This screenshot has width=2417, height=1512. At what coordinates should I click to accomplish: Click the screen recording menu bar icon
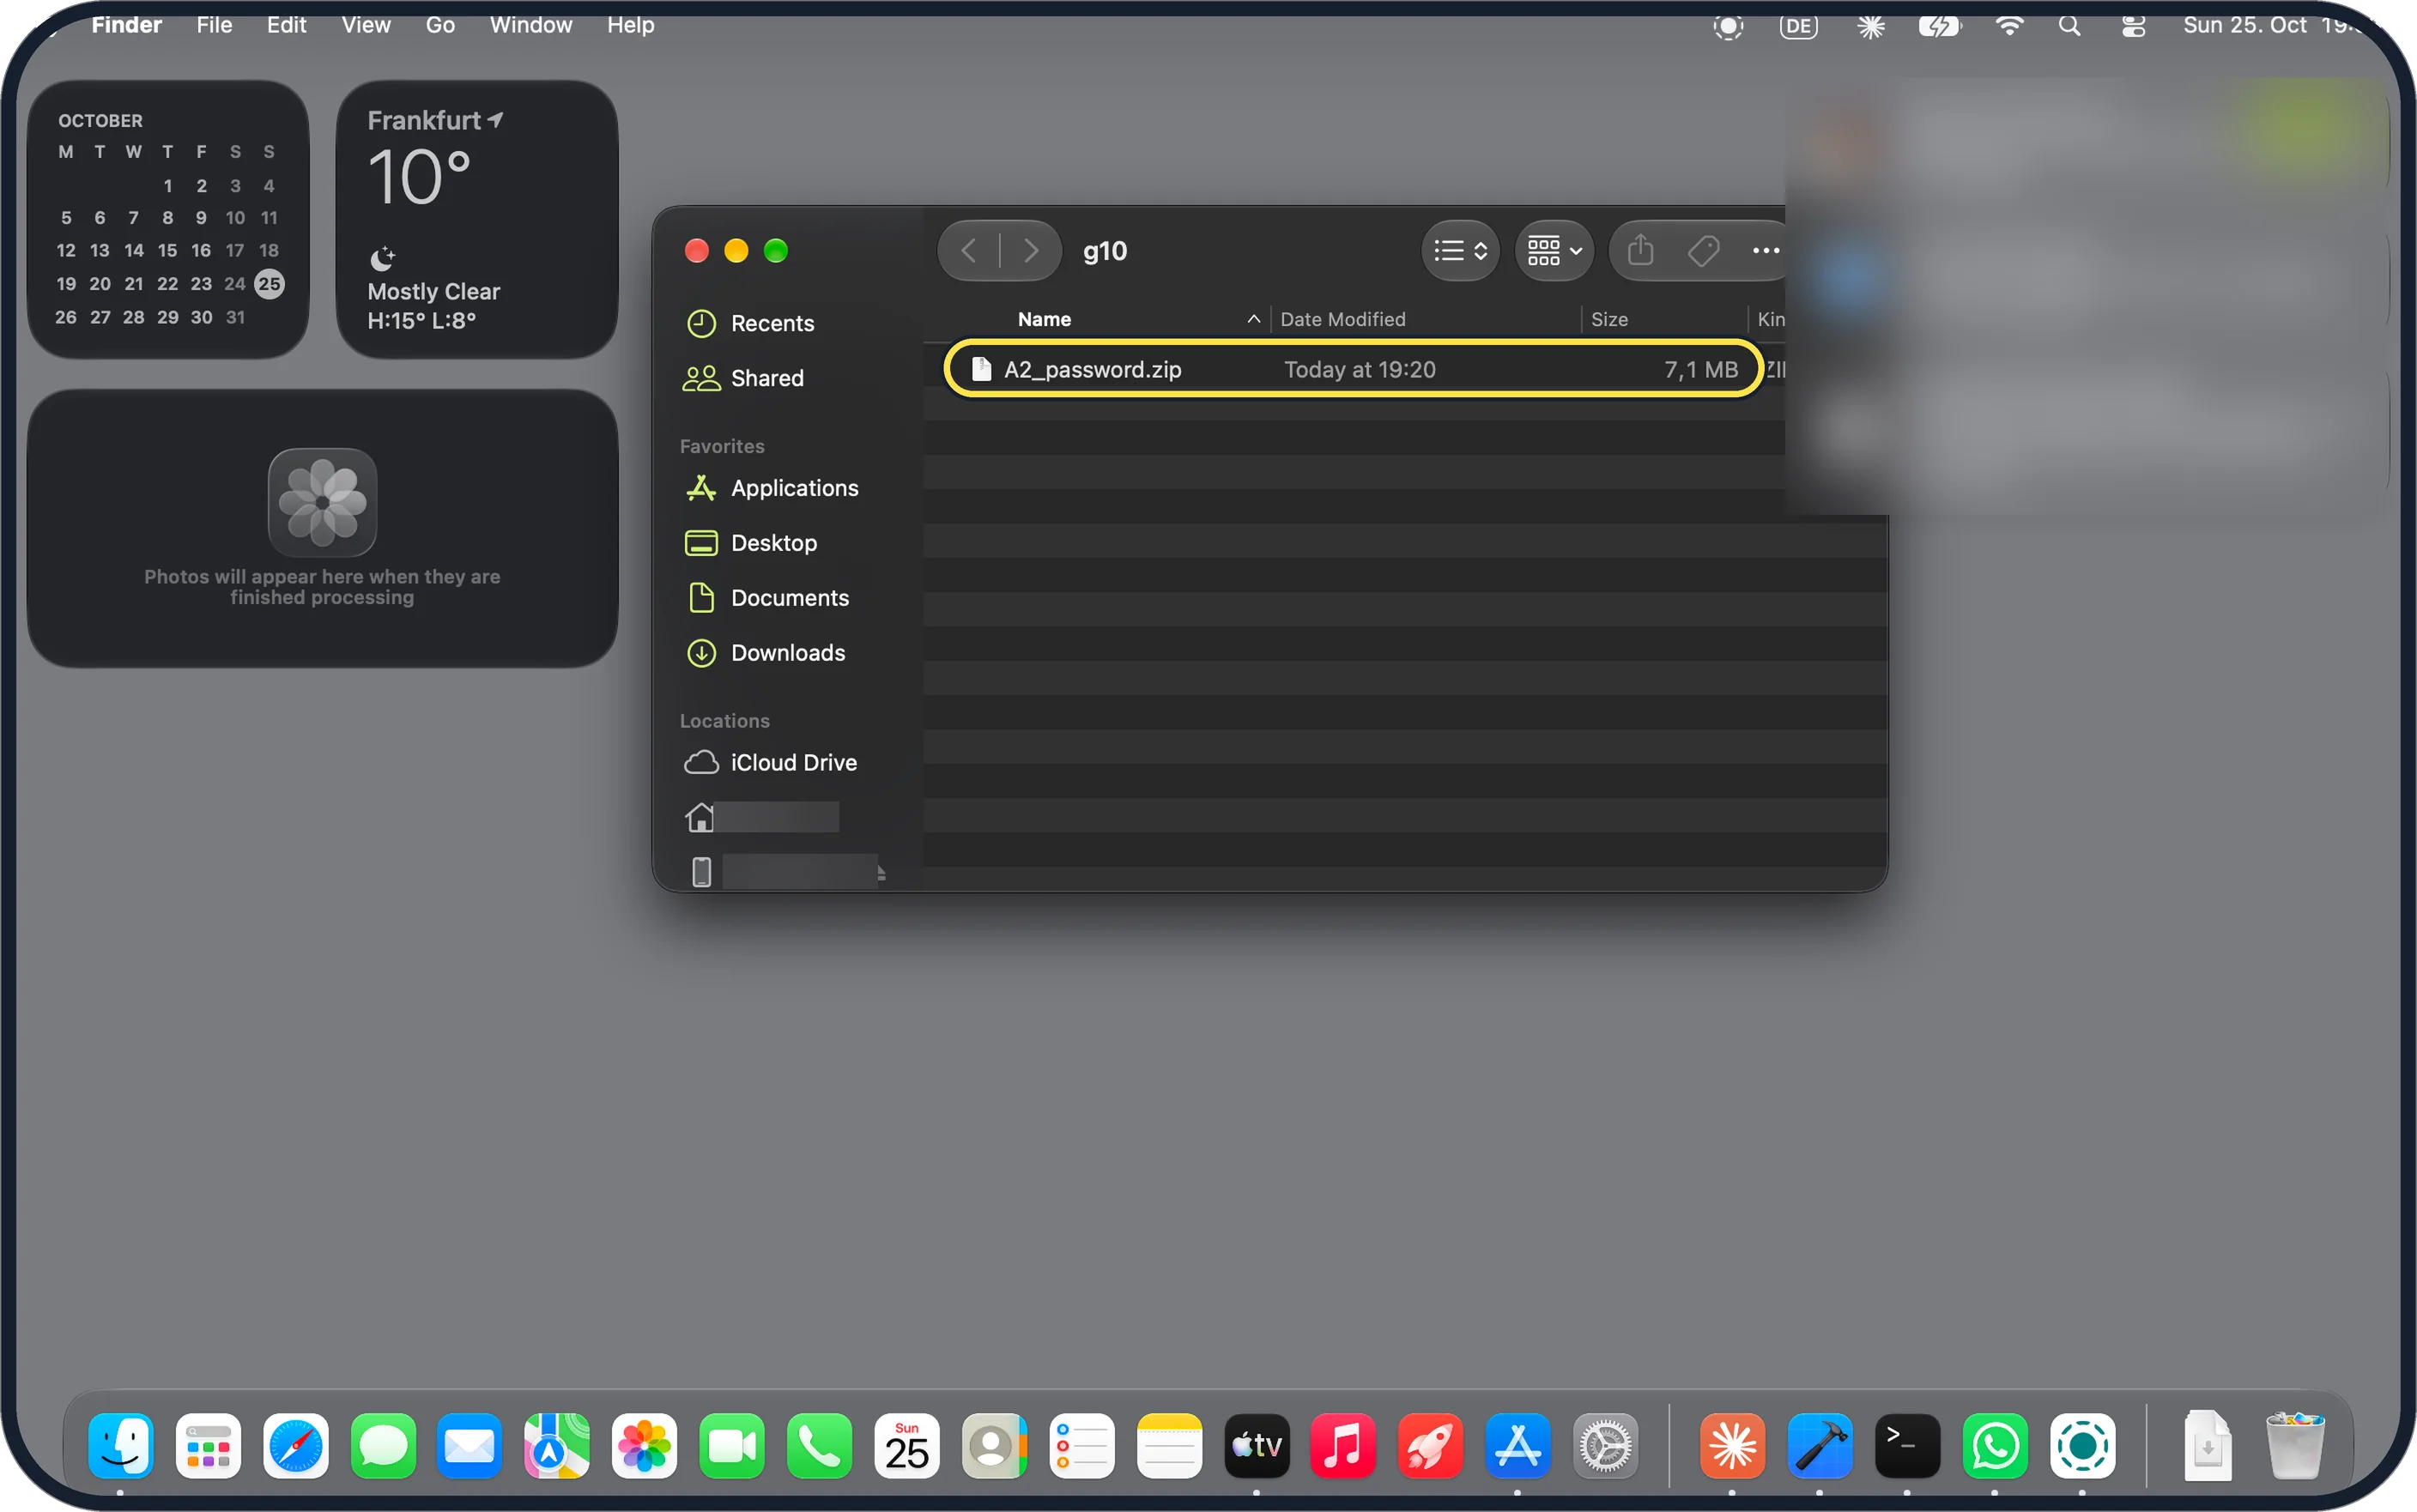click(x=1728, y=26)
